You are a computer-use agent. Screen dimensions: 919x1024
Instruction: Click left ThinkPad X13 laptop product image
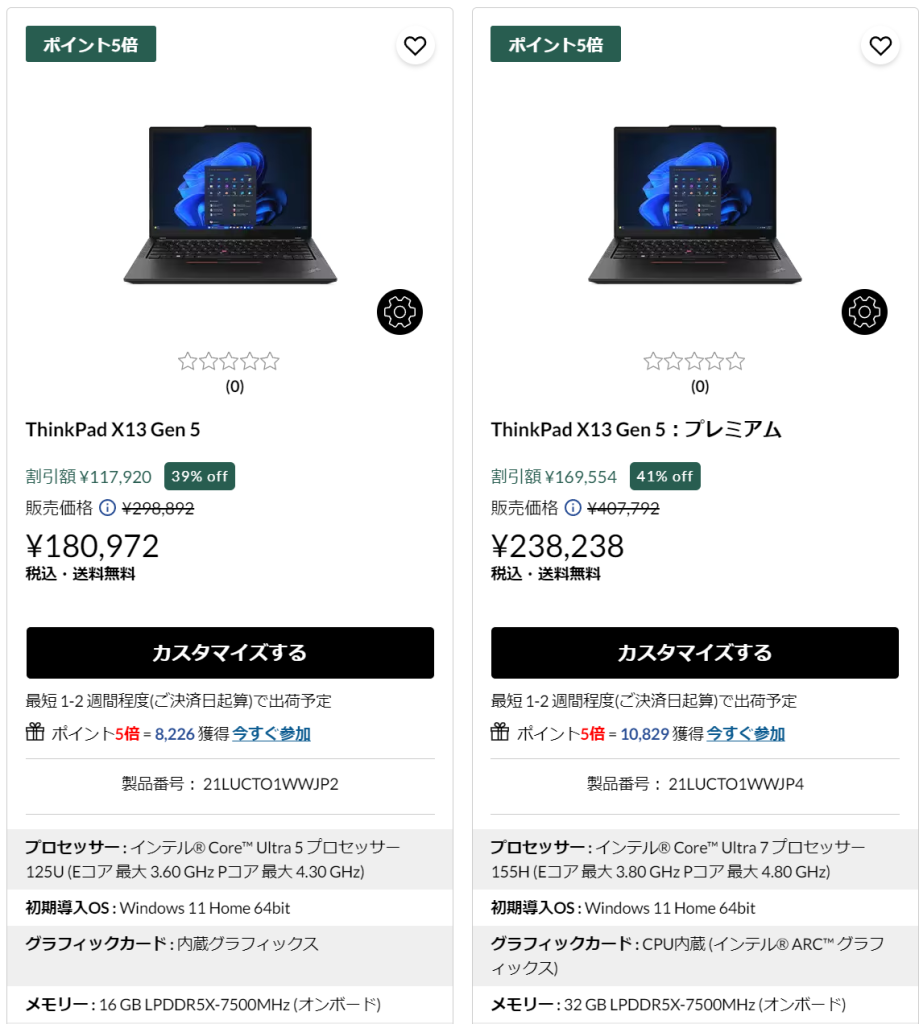[230, 204]
